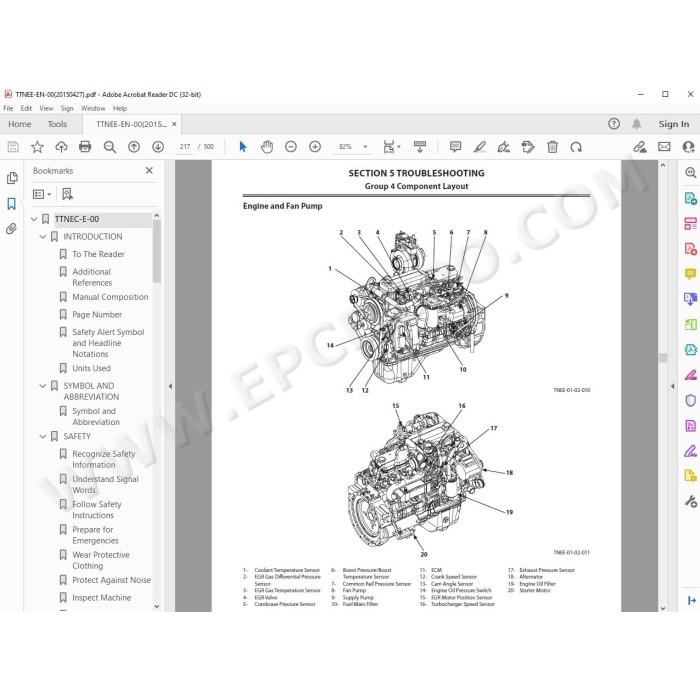Delete page with trash icon
The height and width of the screenshot is (700, 700).
click(552, 146)
